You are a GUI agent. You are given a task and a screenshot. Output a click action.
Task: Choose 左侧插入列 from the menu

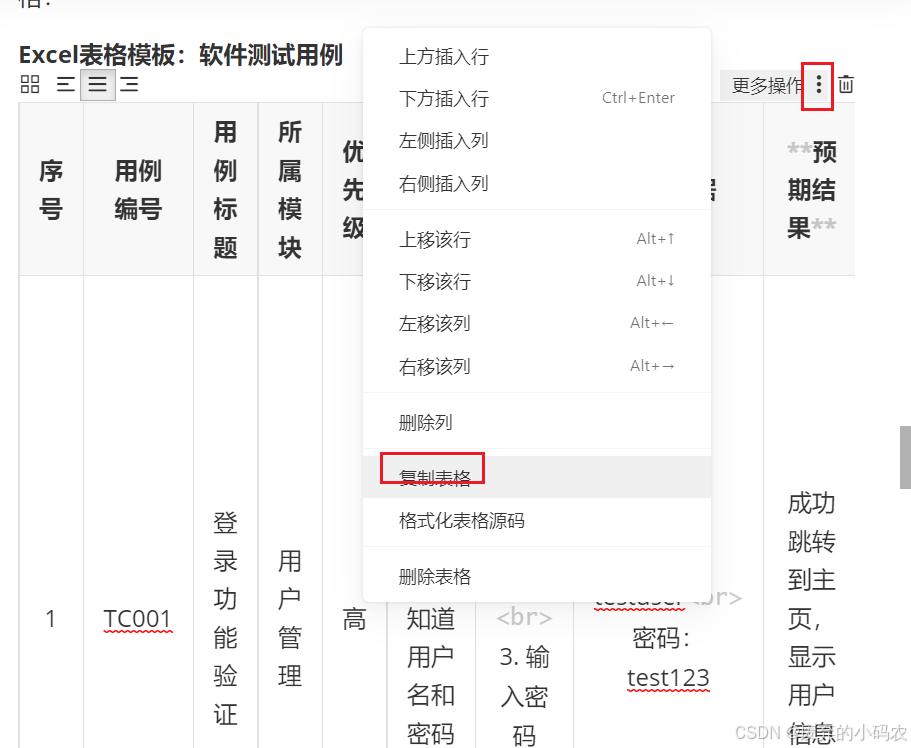tap(537, 141)
